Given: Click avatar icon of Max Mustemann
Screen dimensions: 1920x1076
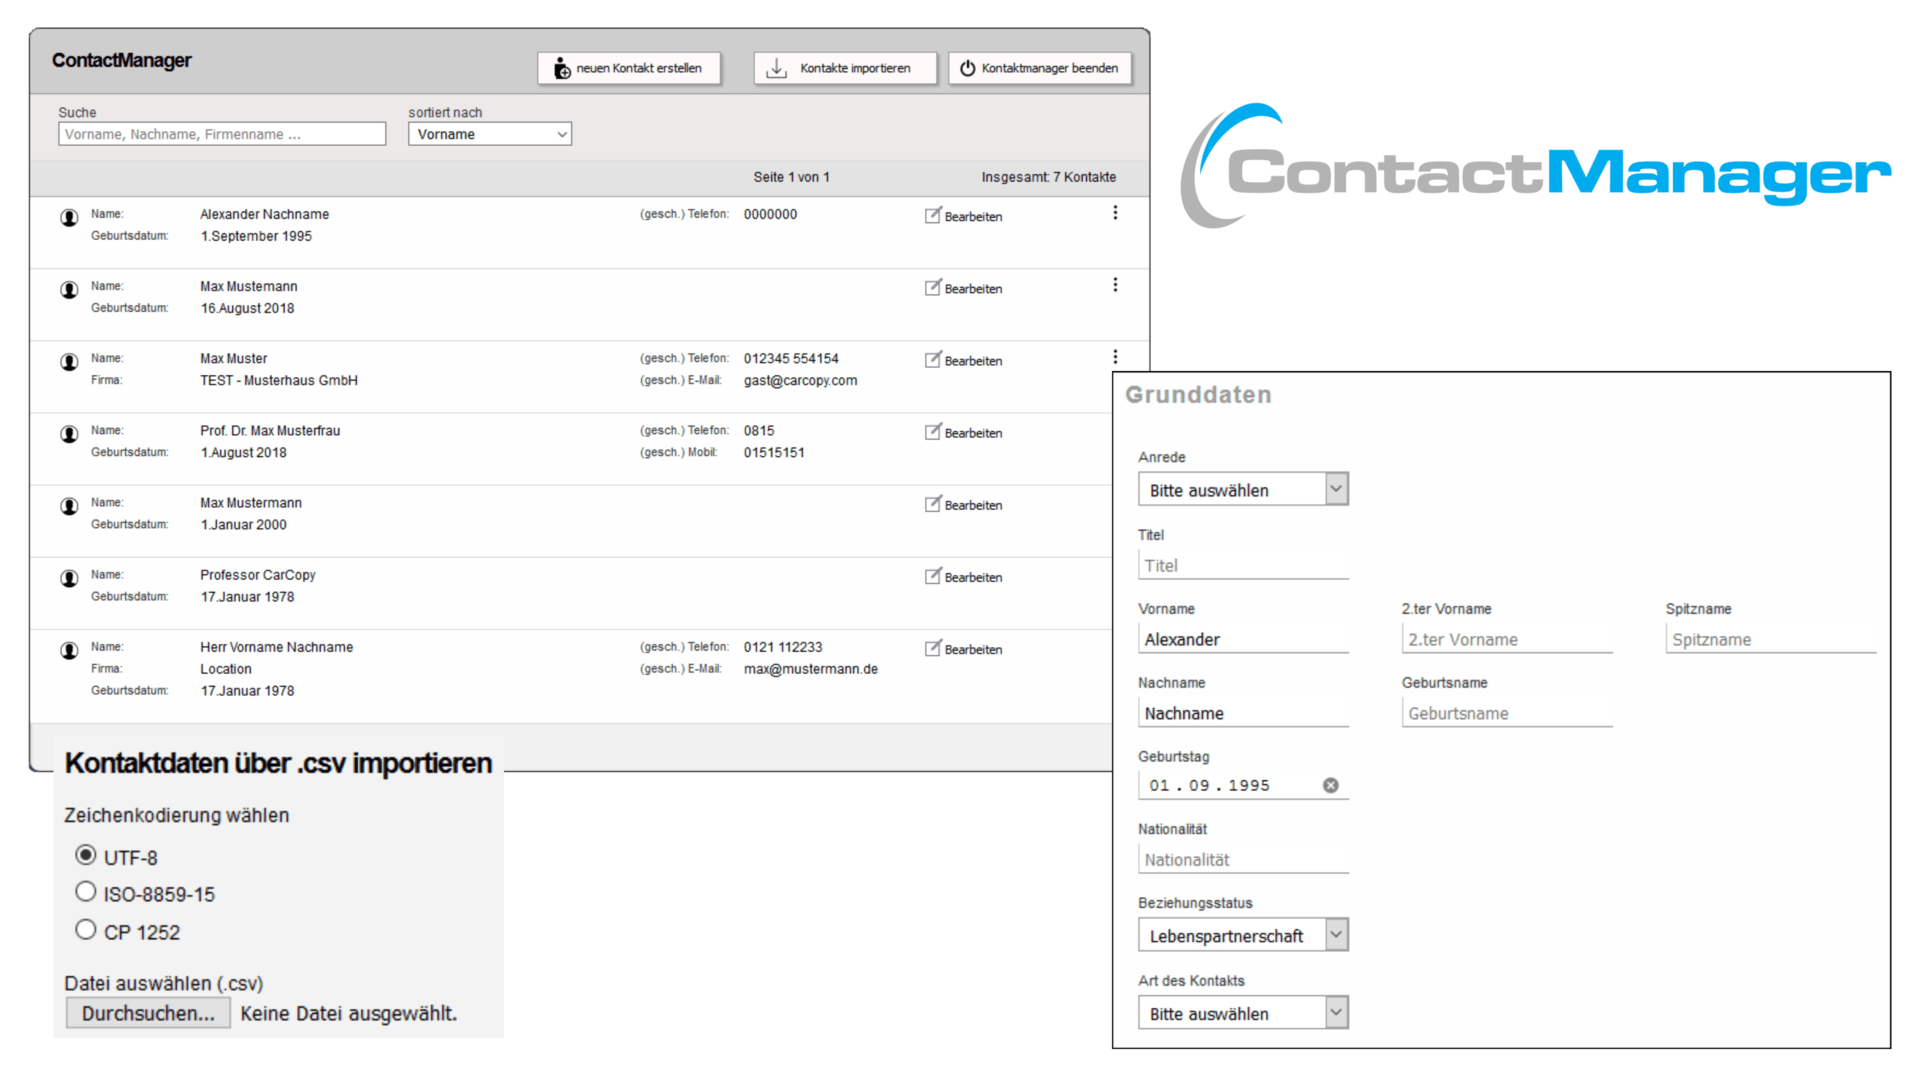Looking at the screenshot, I should click(x=69, y=289).
